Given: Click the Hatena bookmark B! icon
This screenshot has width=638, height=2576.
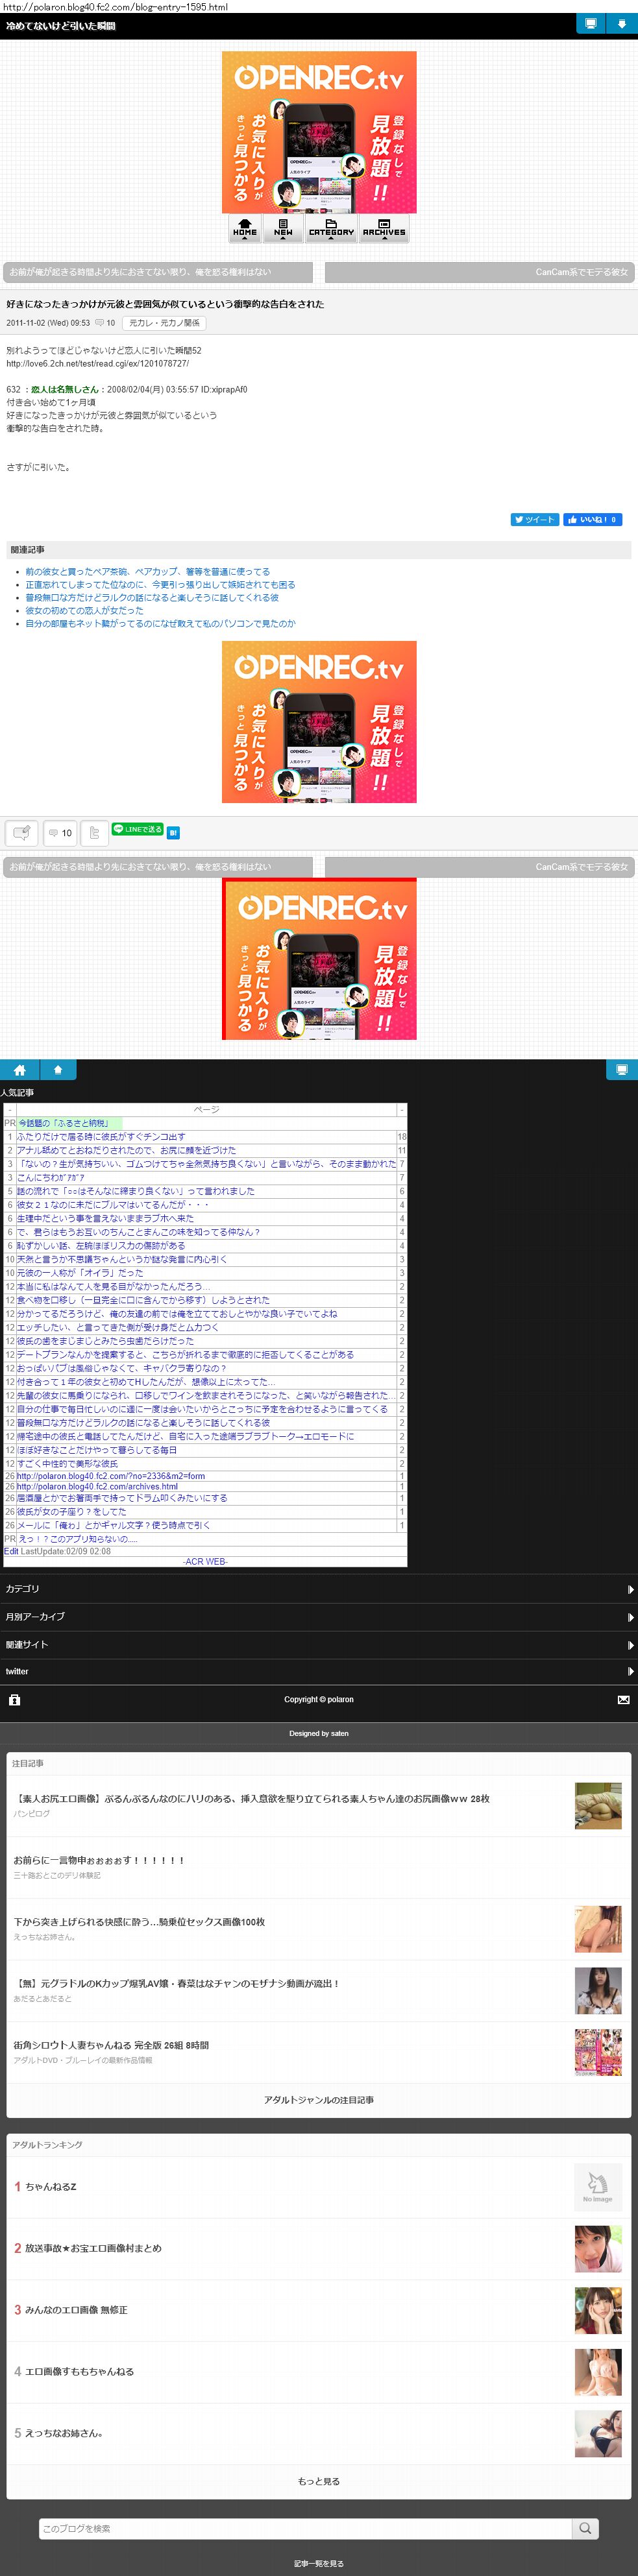Looking at the screenshot, I should [173, 832].
